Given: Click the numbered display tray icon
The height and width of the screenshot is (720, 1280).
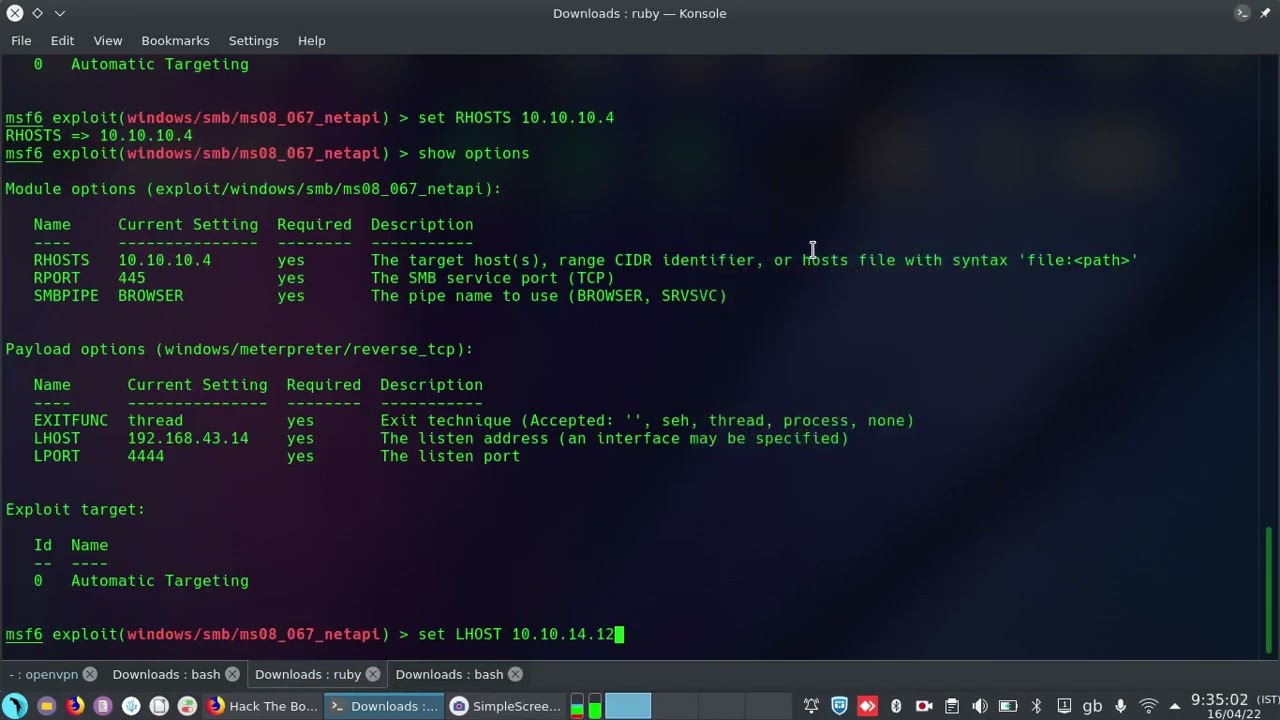Looking at the screenshot, I should pyautogui.click(x=1064, y=706).
